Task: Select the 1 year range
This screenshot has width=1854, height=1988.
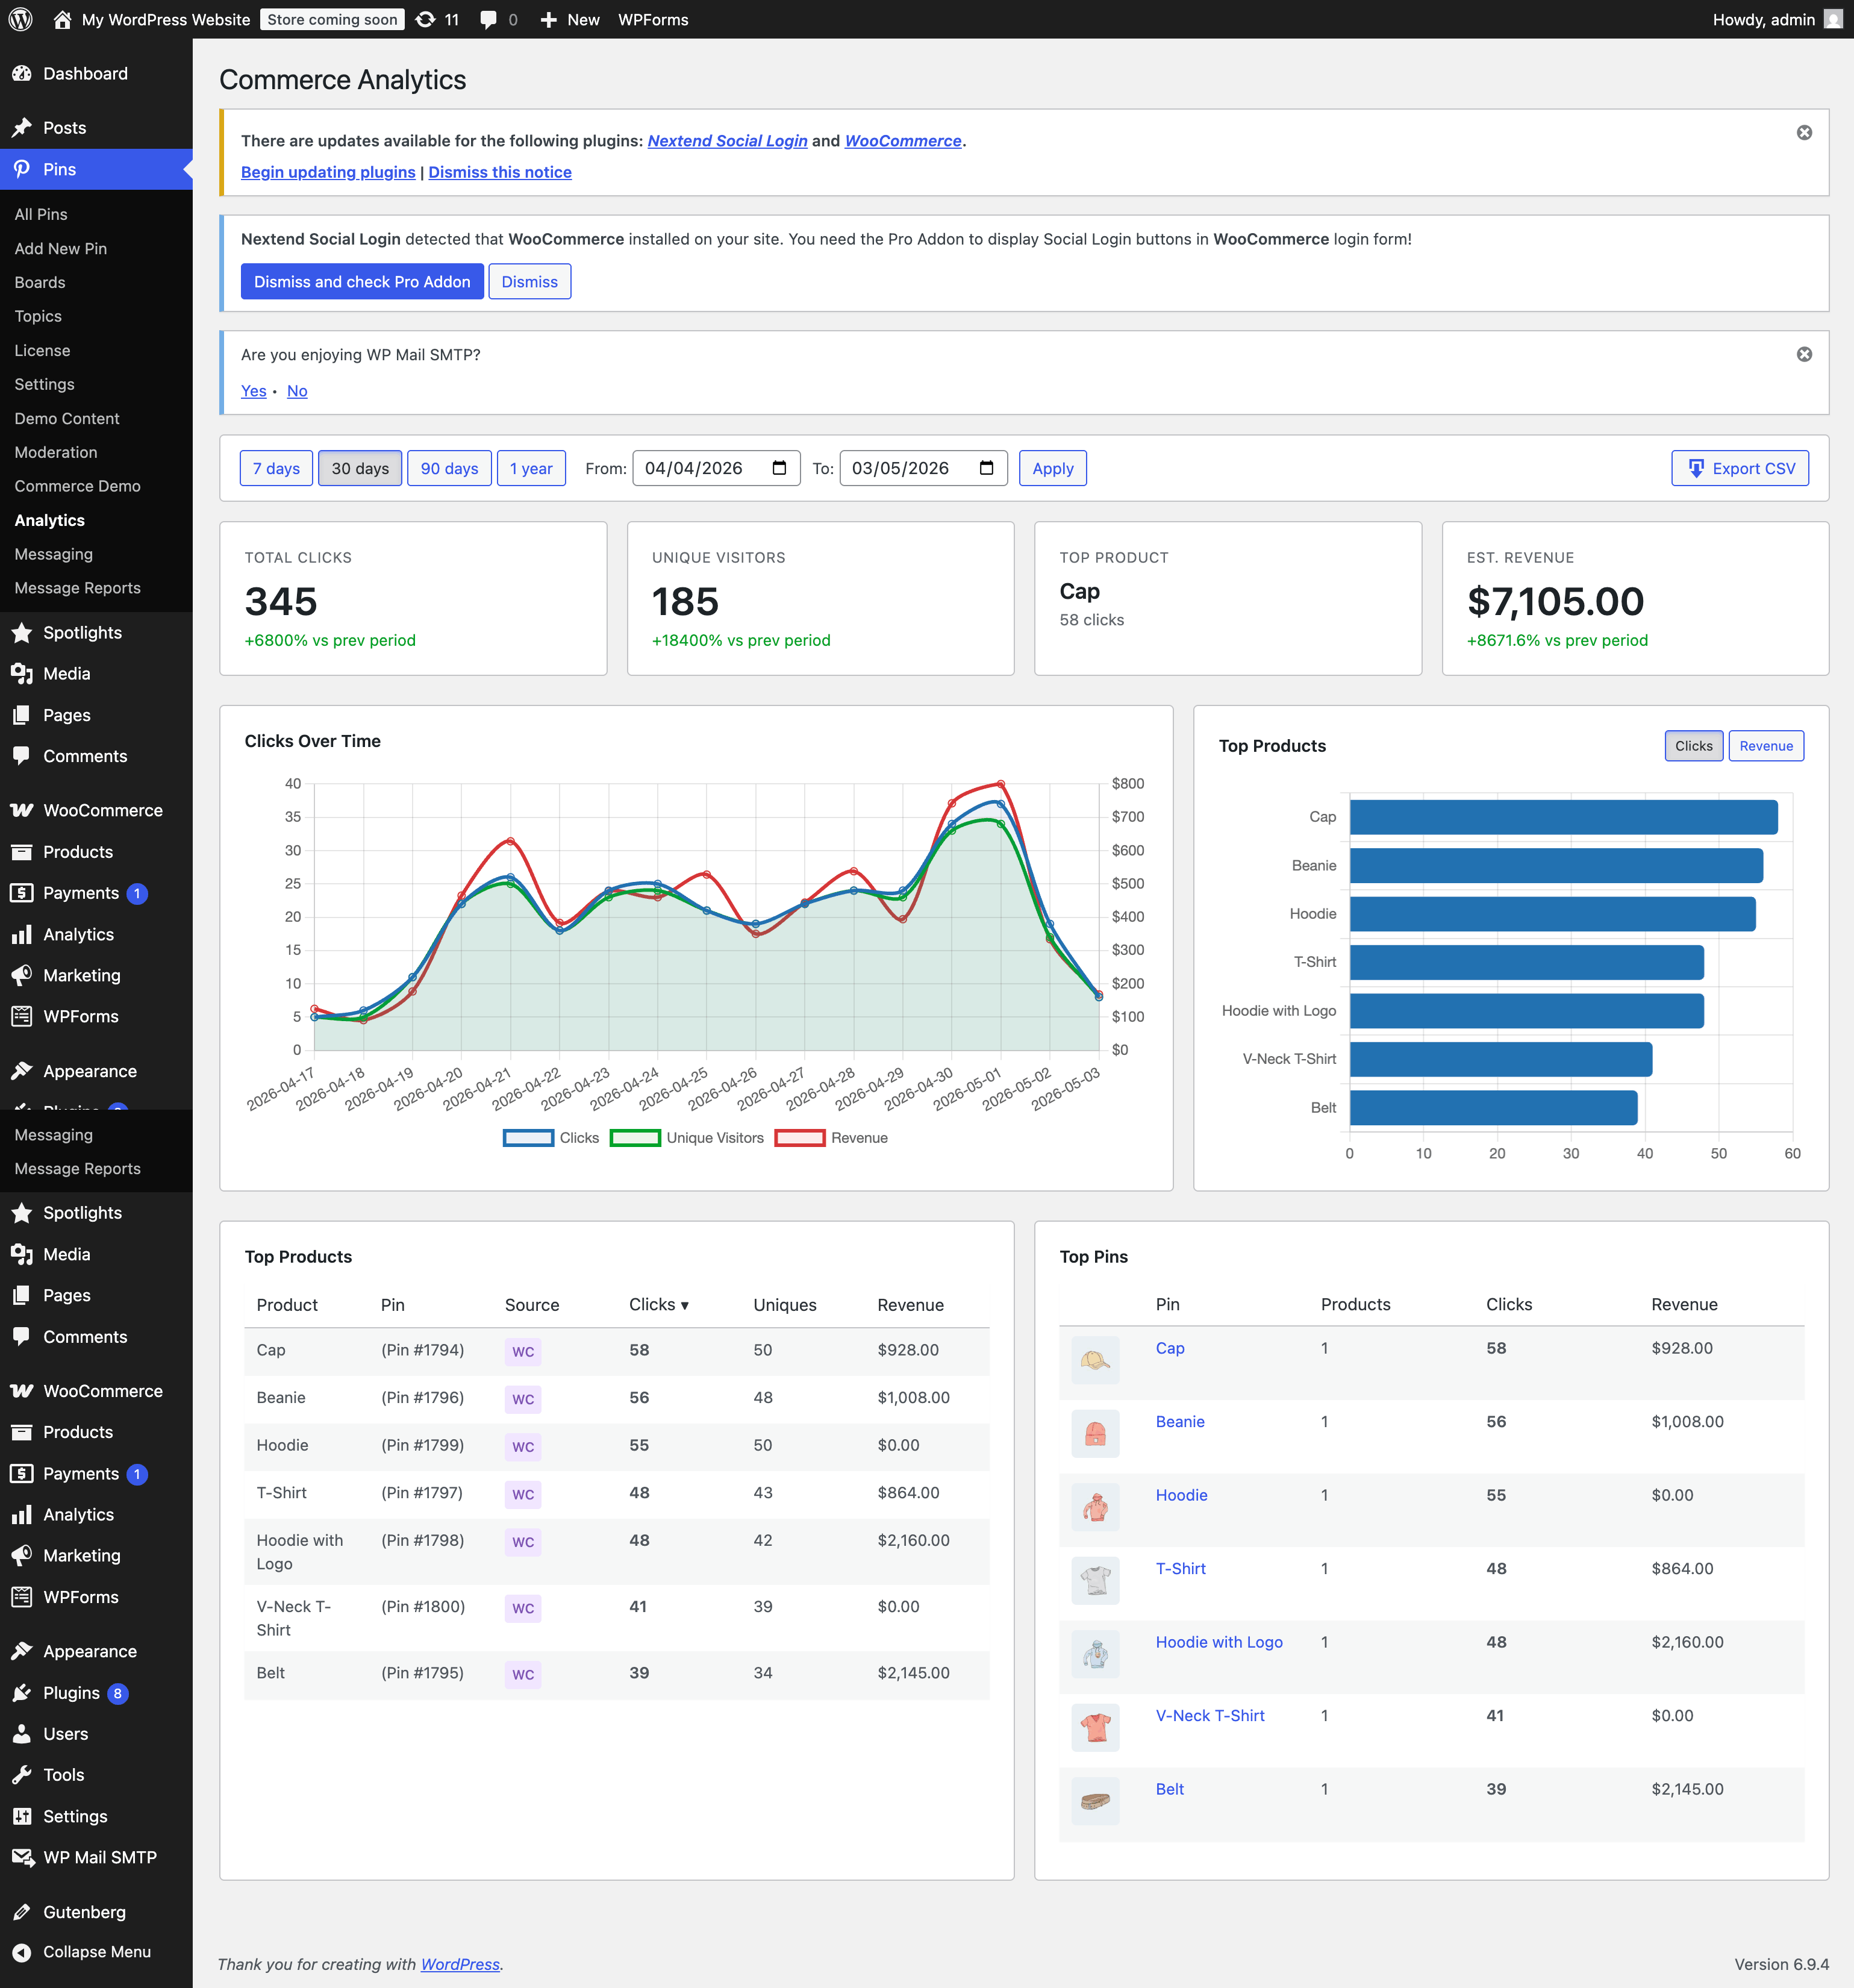Action: [531, 468]
